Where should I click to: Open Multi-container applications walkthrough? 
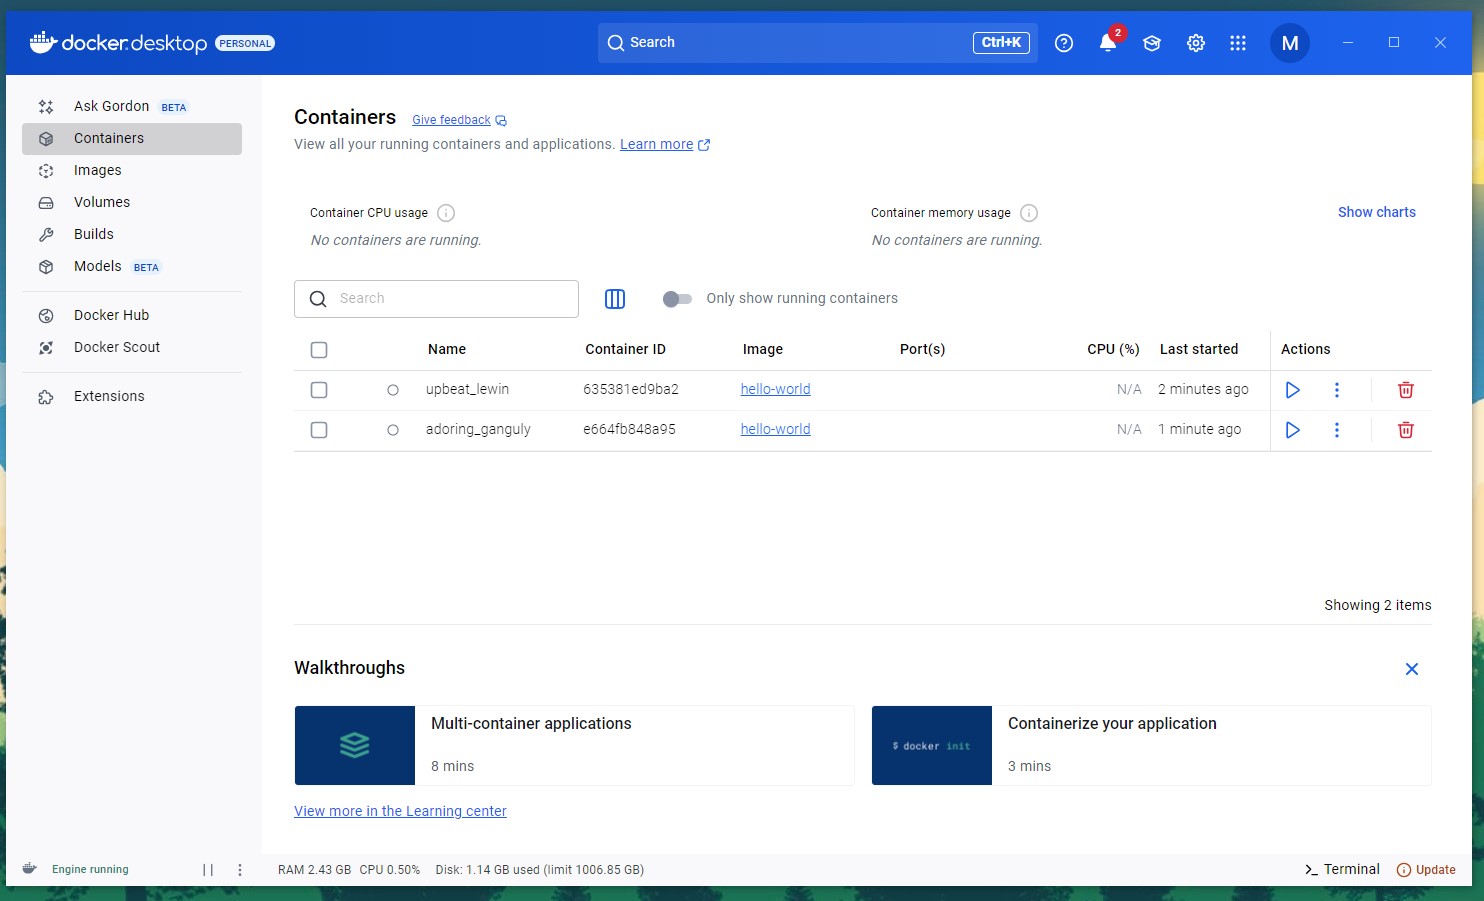574,746
